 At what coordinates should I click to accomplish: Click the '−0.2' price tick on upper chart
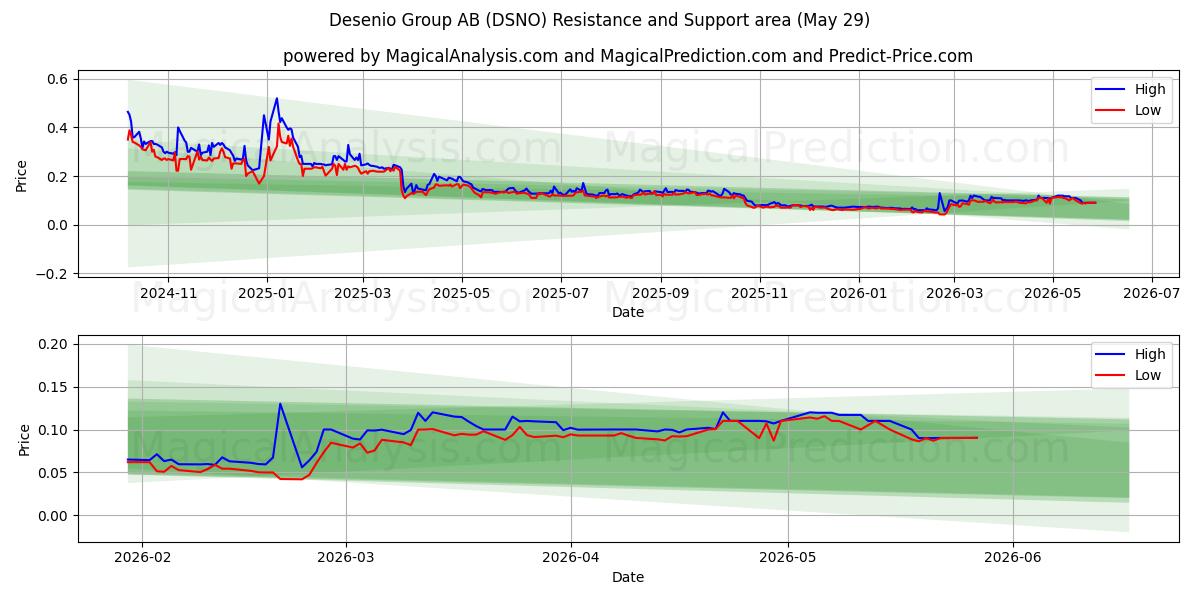51,274
